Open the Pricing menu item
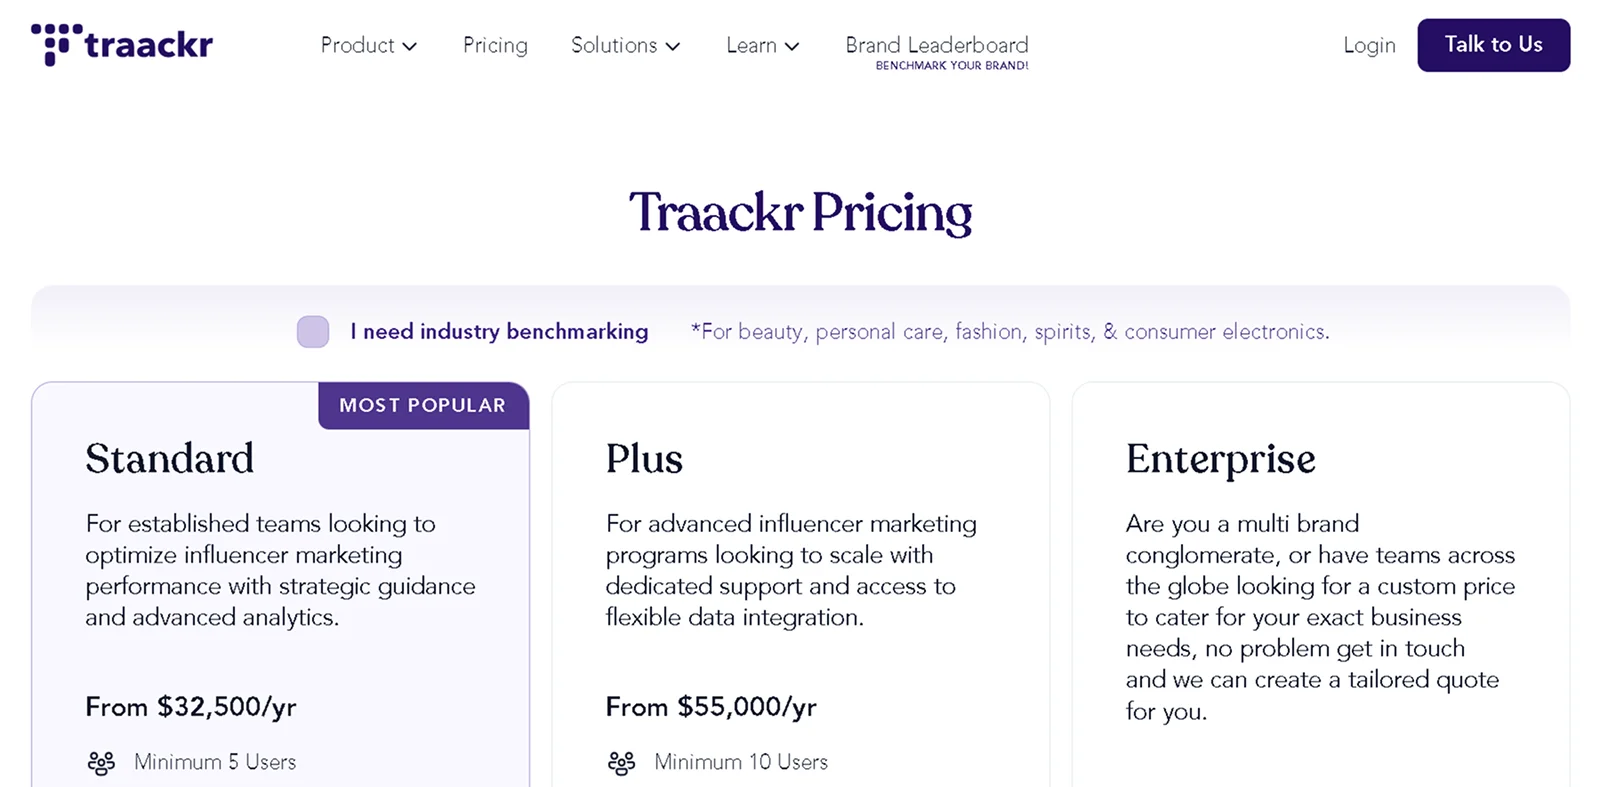 point(495,45)
